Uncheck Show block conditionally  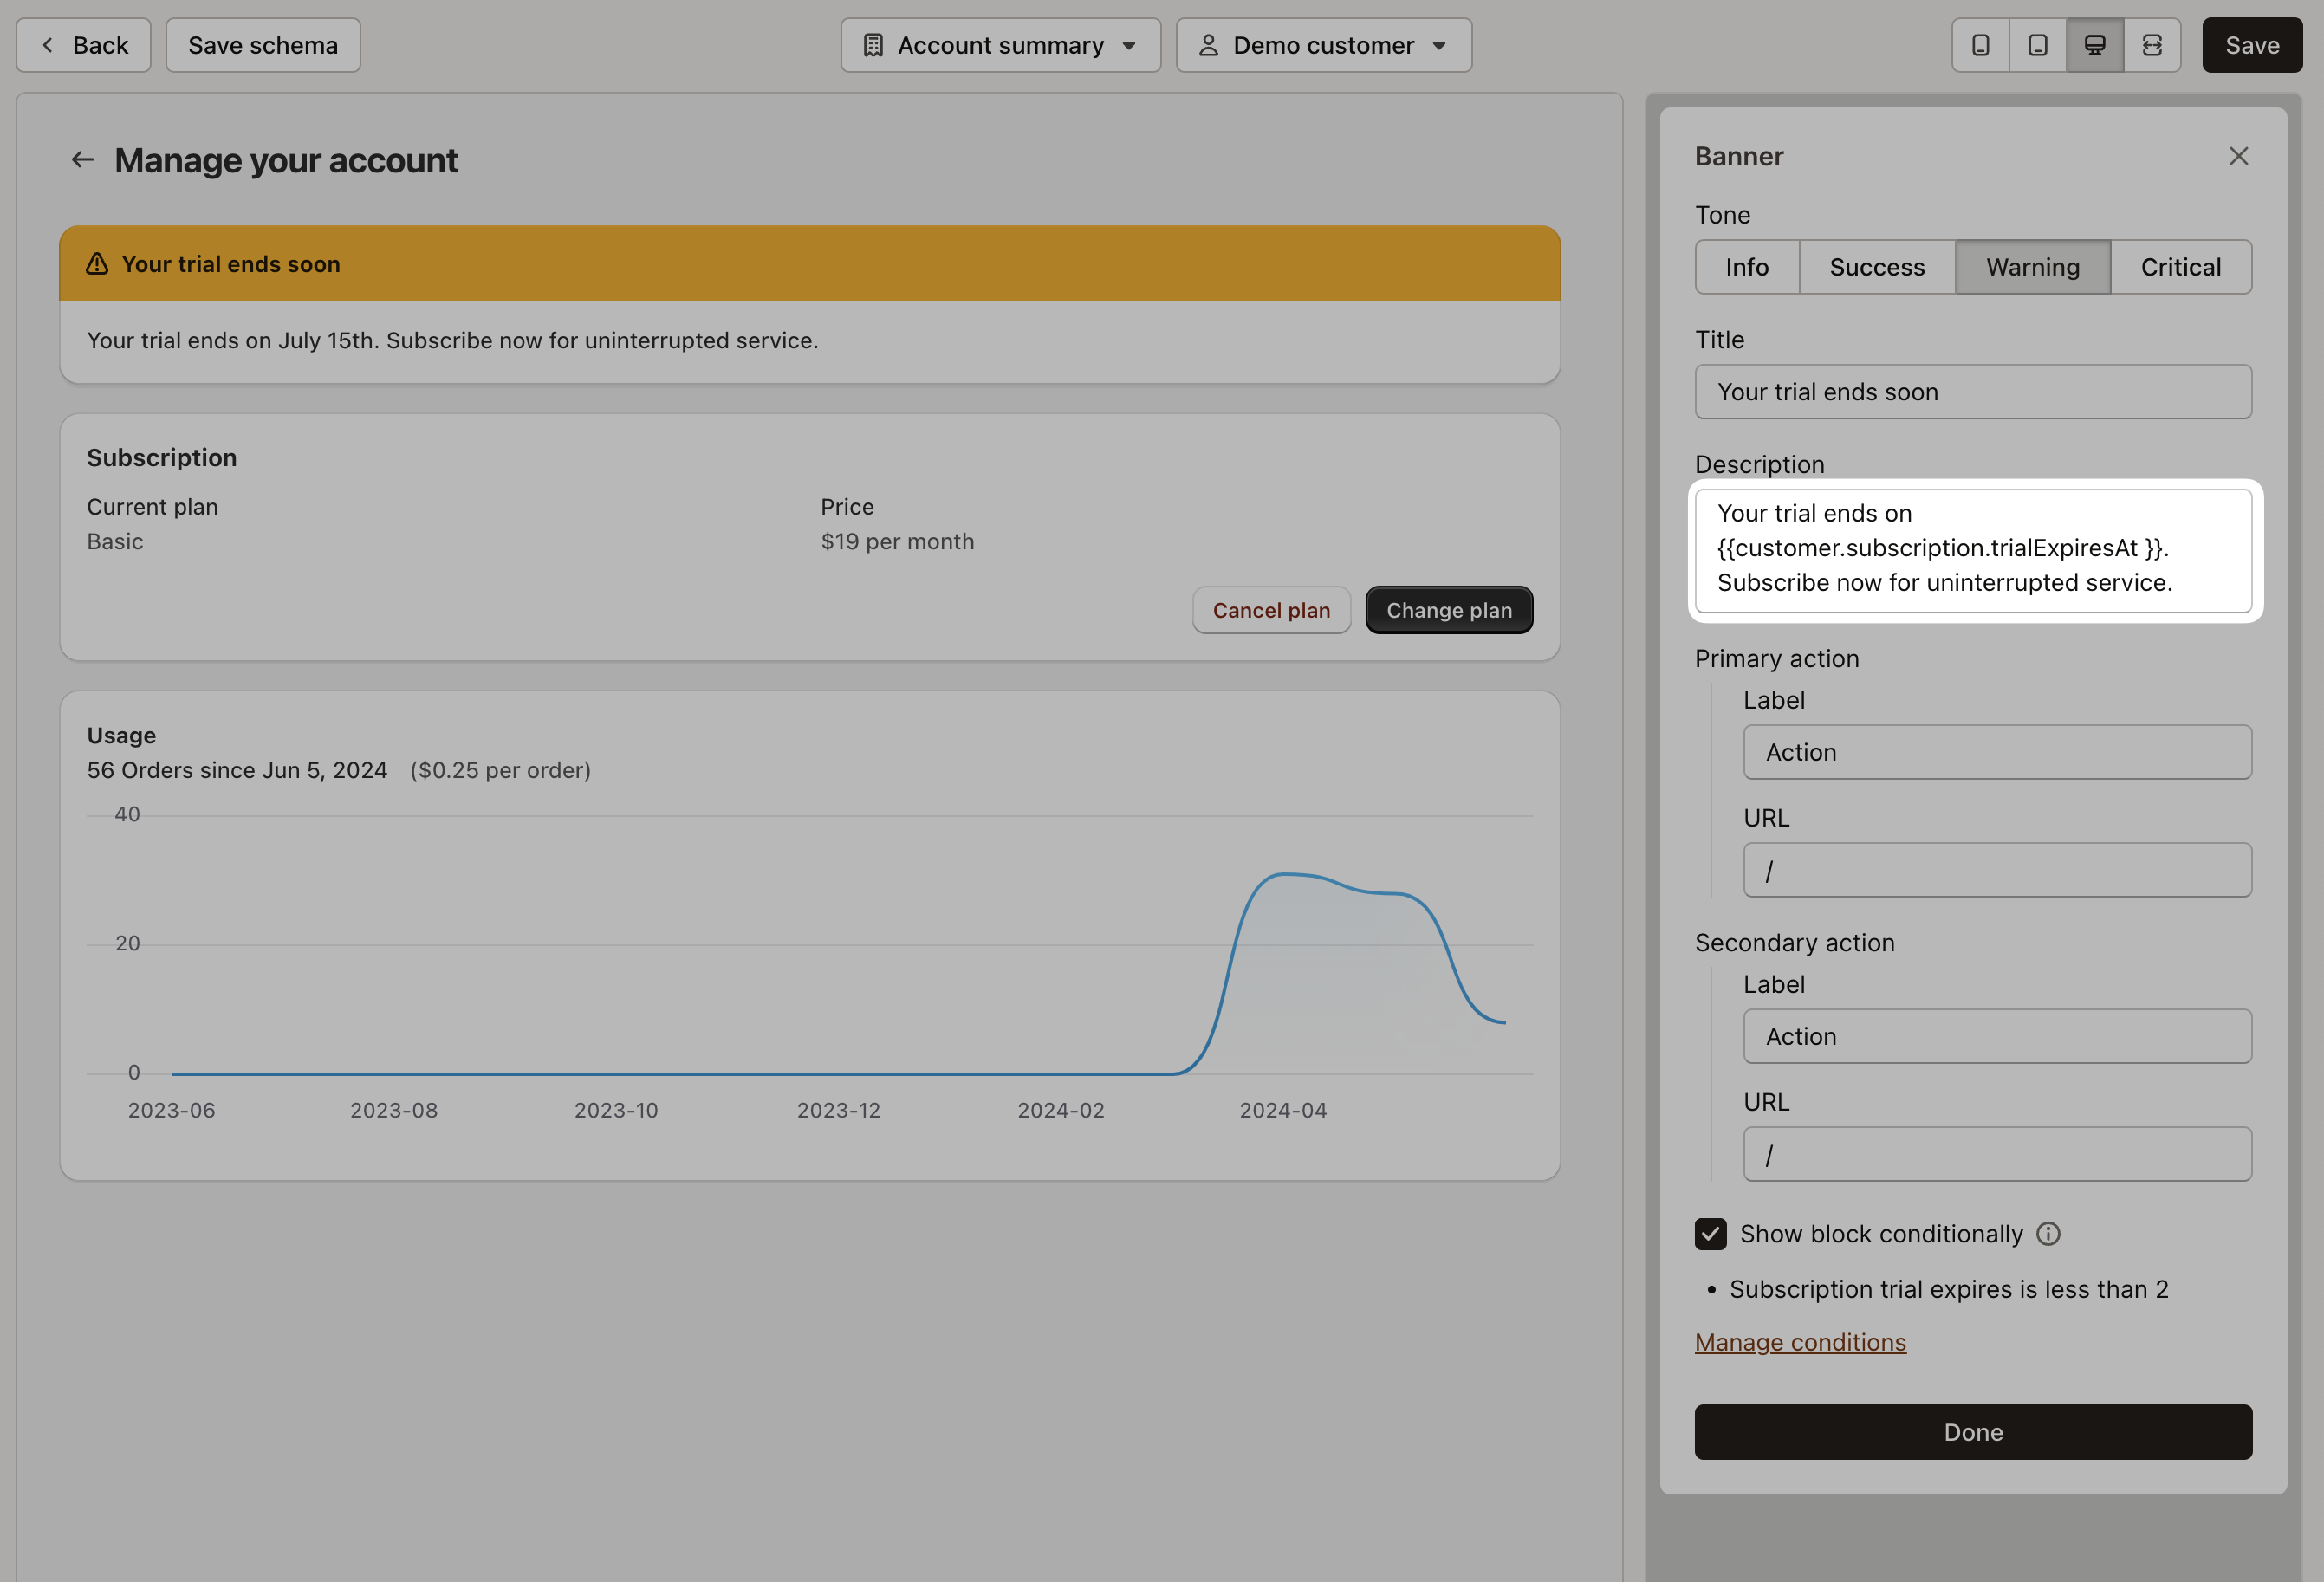(x=1710, y=1234)
